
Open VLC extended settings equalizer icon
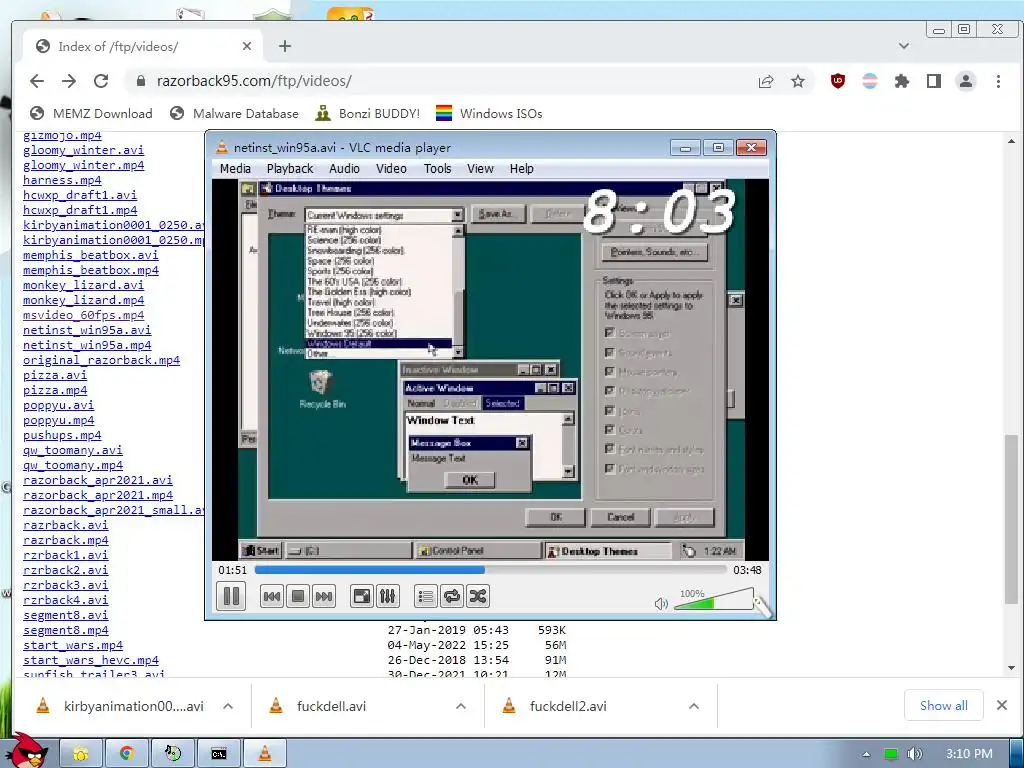click(387, 596)
